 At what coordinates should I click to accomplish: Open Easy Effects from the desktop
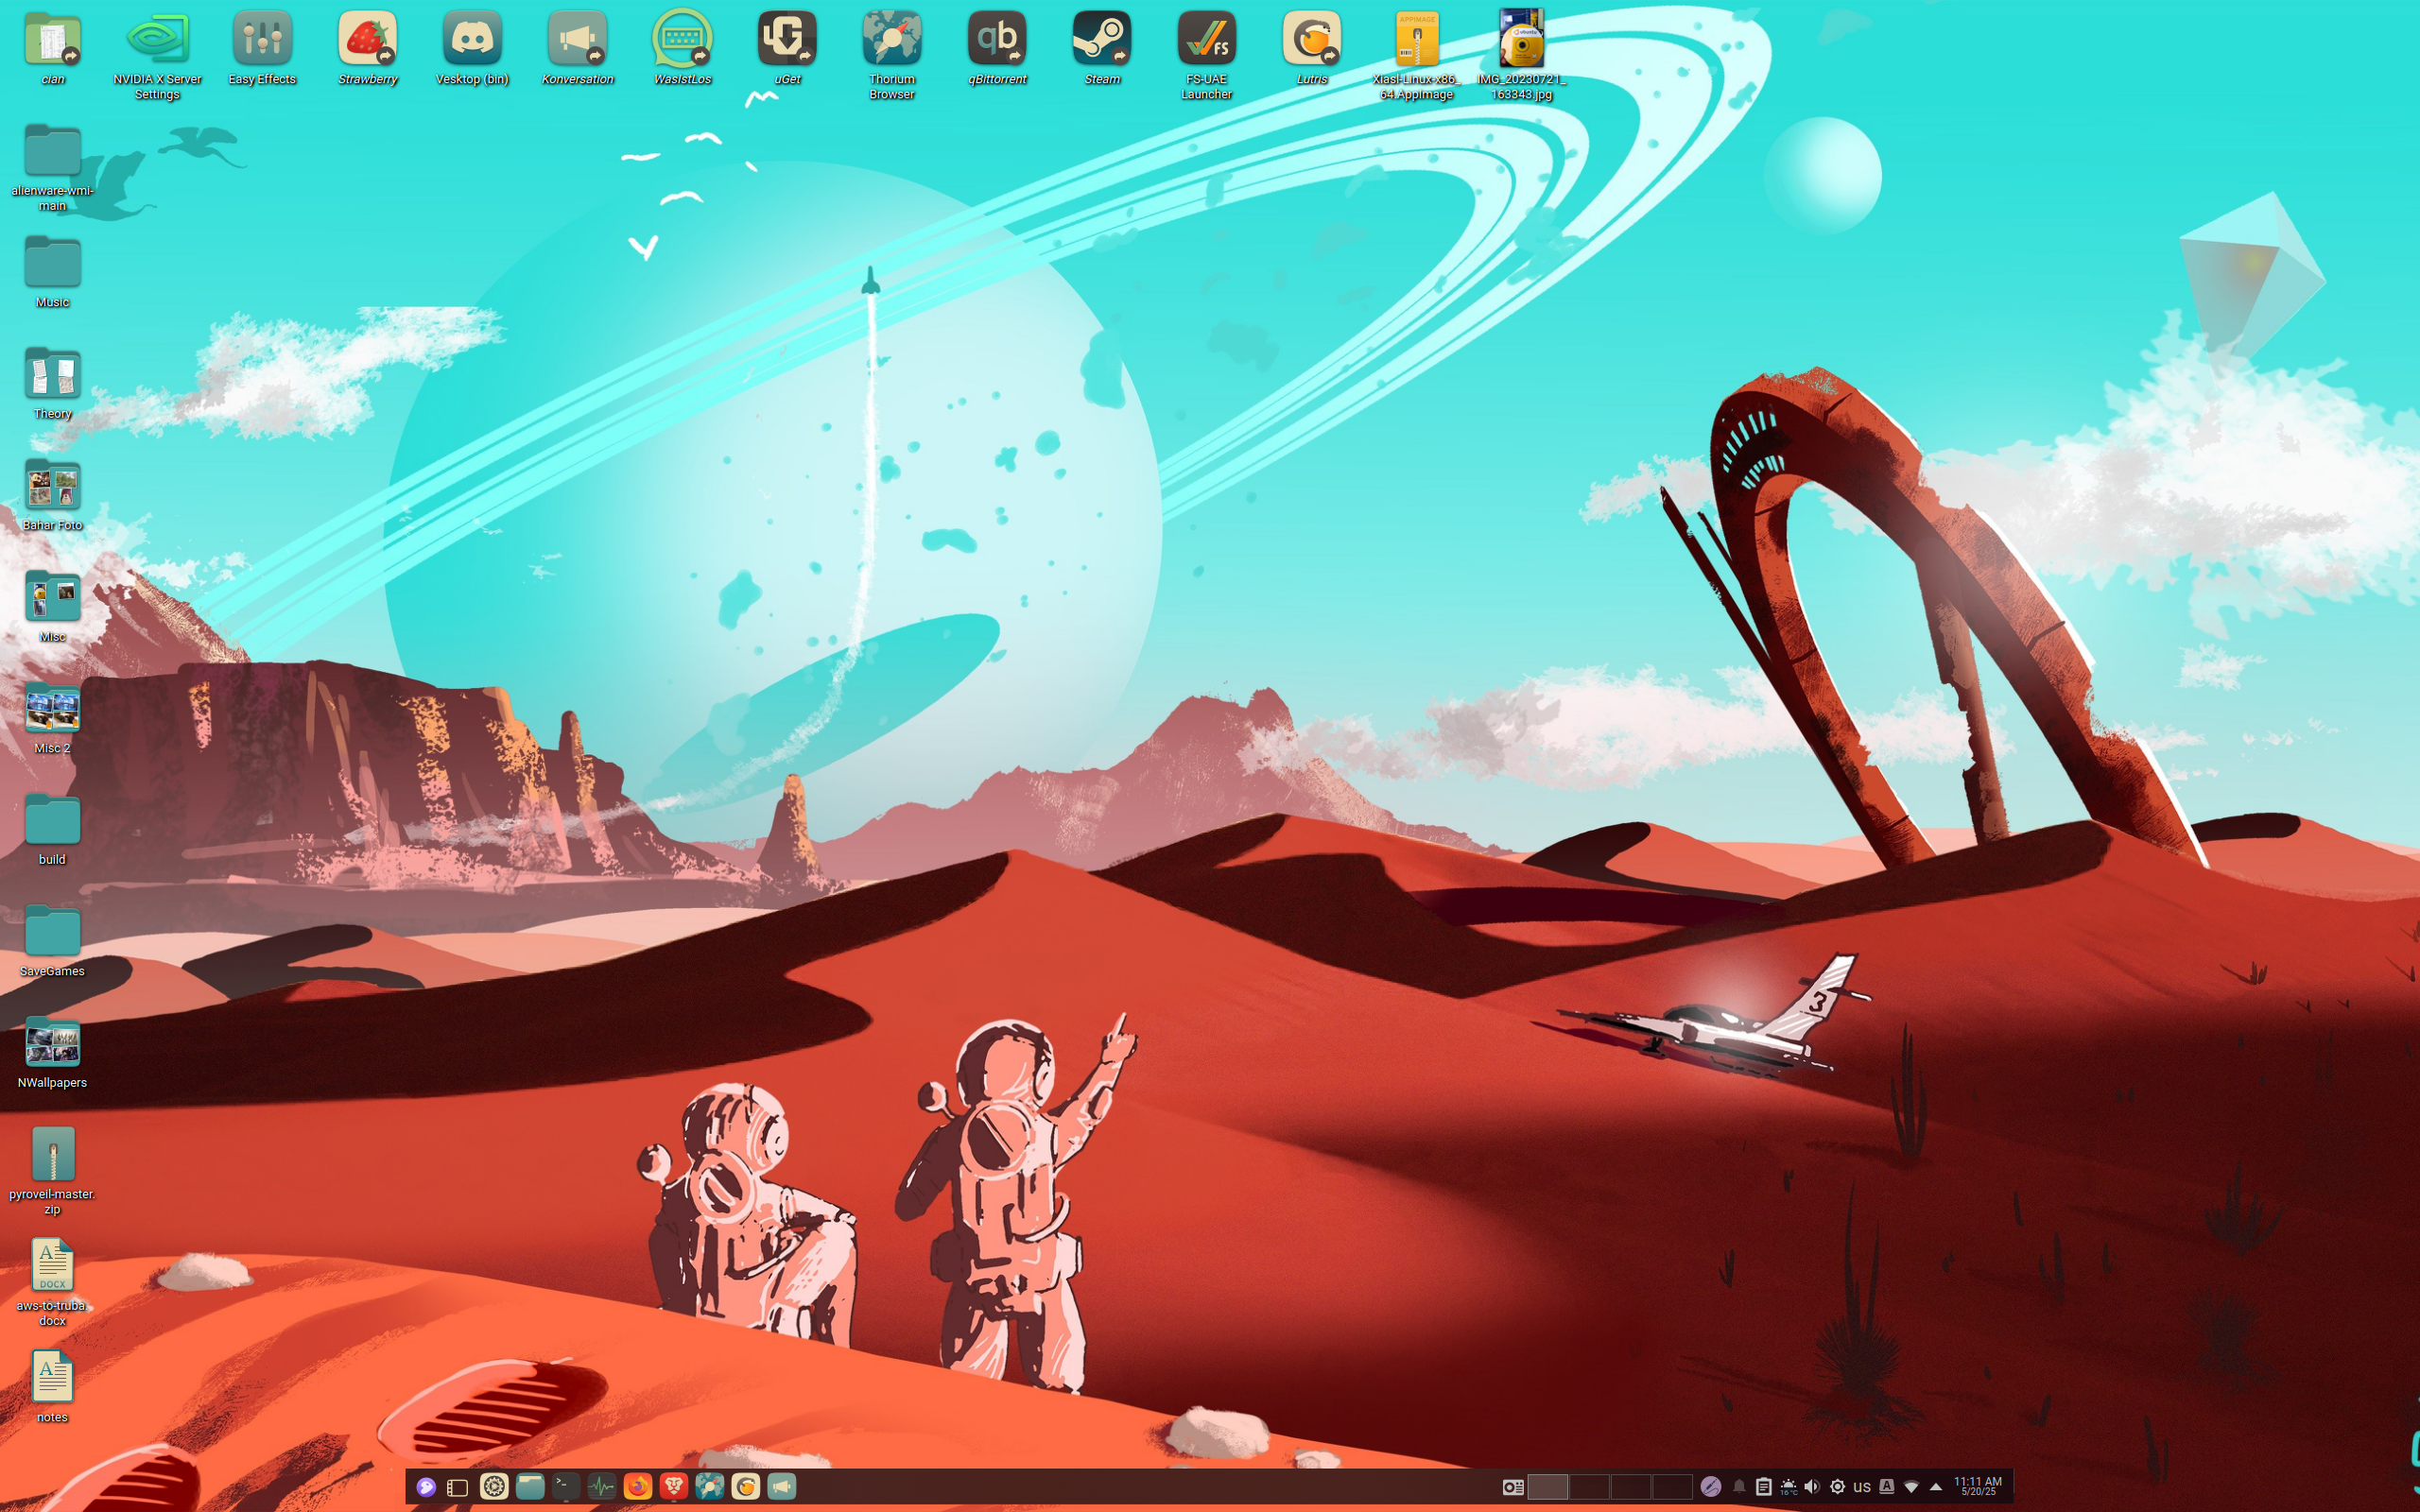tap(262, 48)
